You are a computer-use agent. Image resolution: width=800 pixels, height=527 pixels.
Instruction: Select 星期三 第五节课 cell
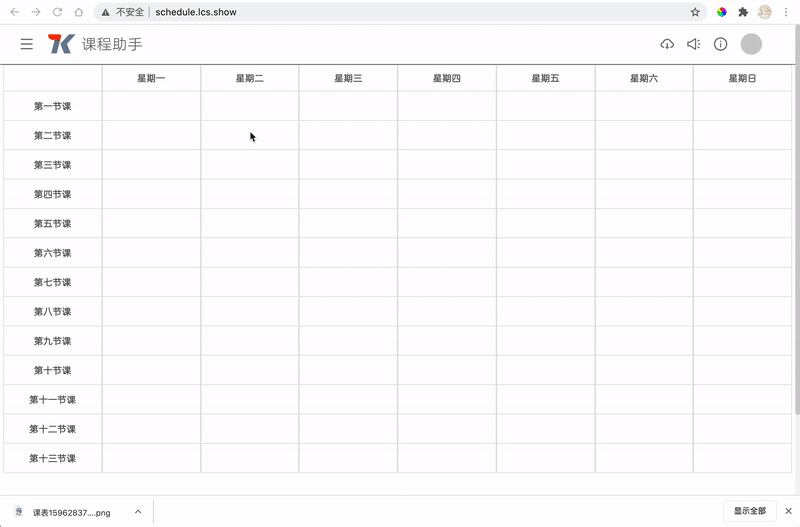coord(348,223)
